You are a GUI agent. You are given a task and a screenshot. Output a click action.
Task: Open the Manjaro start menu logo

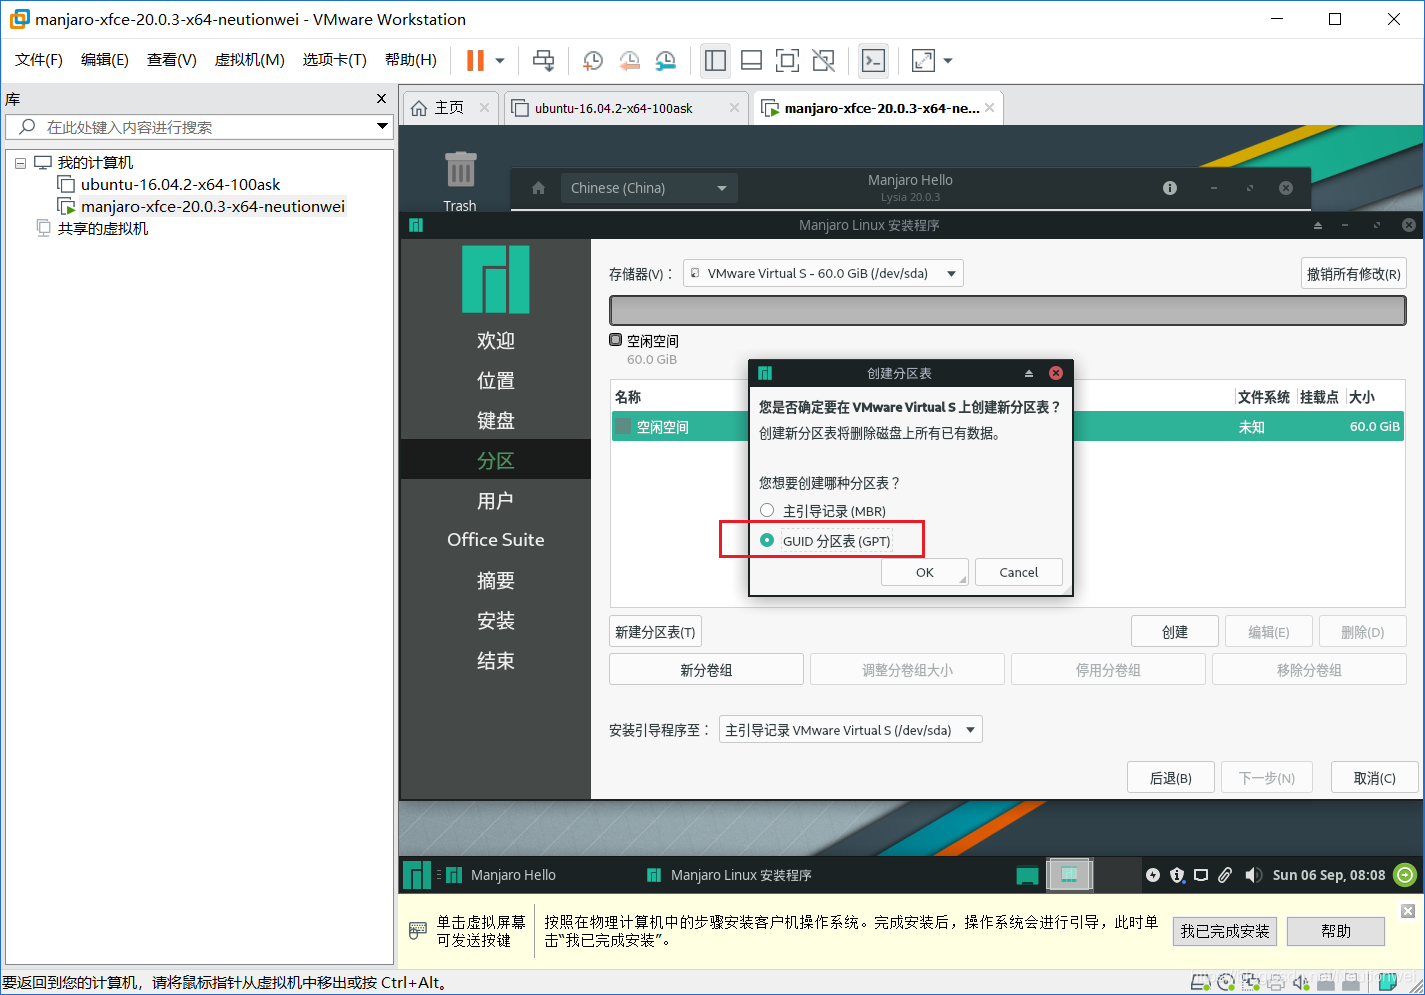pyautogui.click(x=416, y=875)
